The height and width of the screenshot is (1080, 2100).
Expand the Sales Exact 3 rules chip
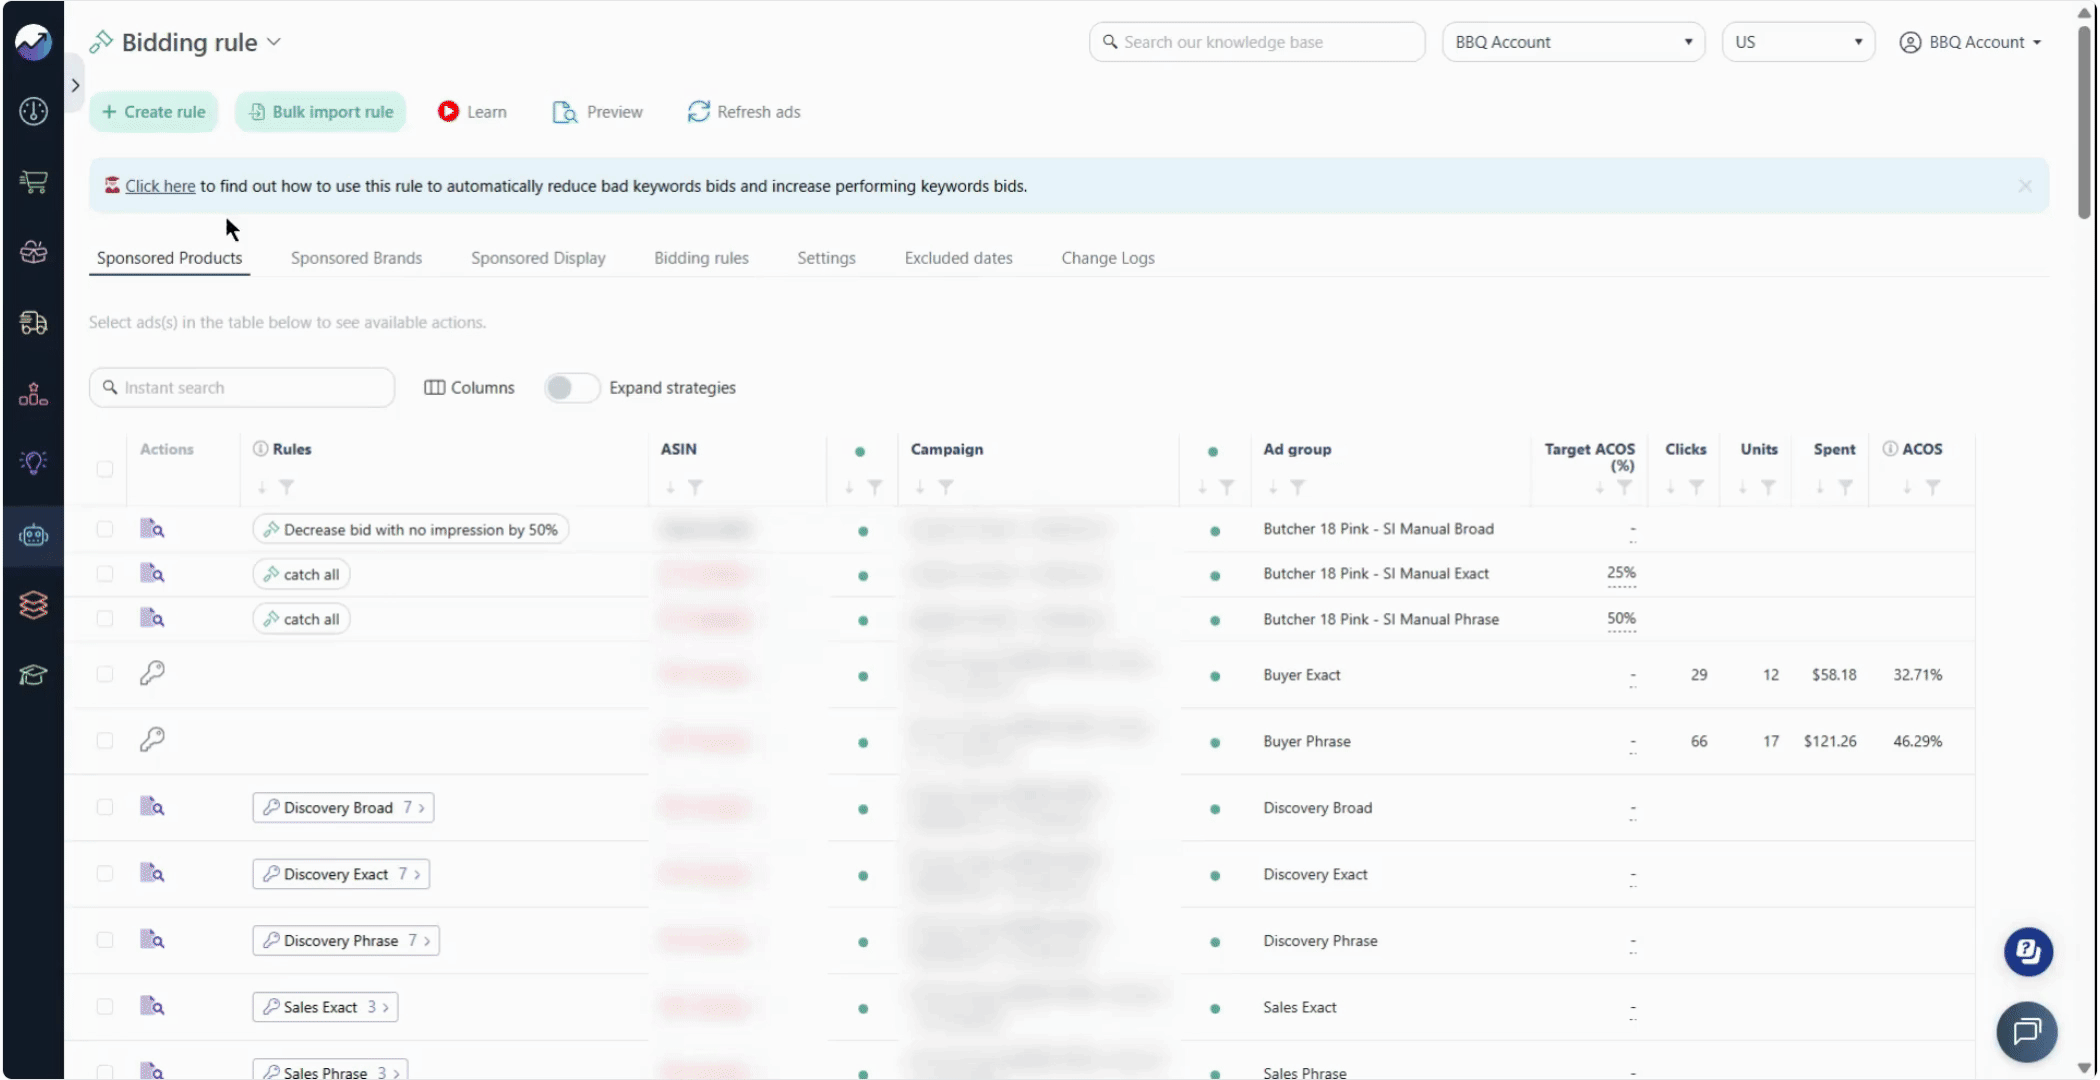pos(326,1007)
